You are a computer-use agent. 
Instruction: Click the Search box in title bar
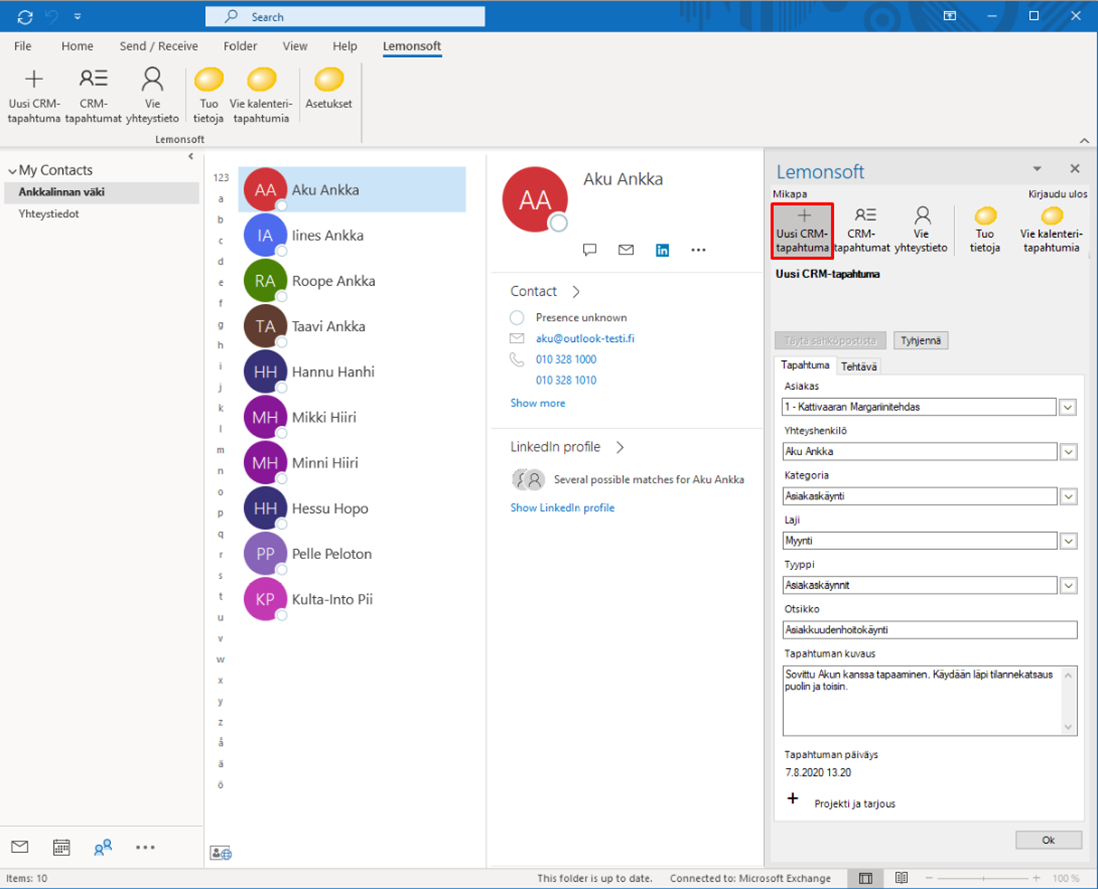[x=345, y=17]
